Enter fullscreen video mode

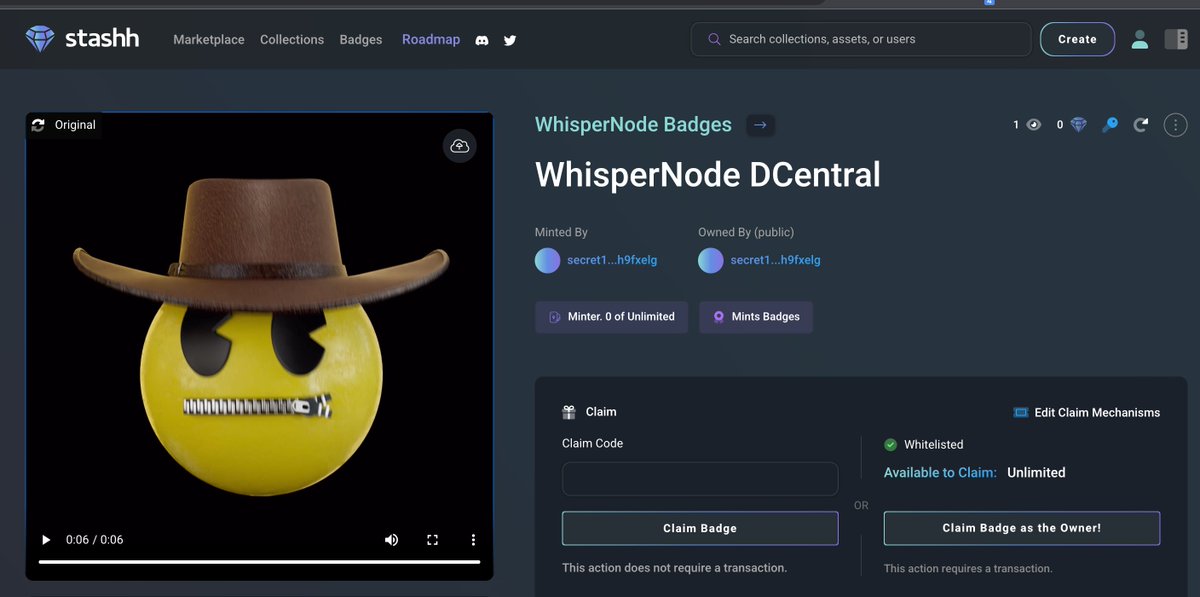433,540
